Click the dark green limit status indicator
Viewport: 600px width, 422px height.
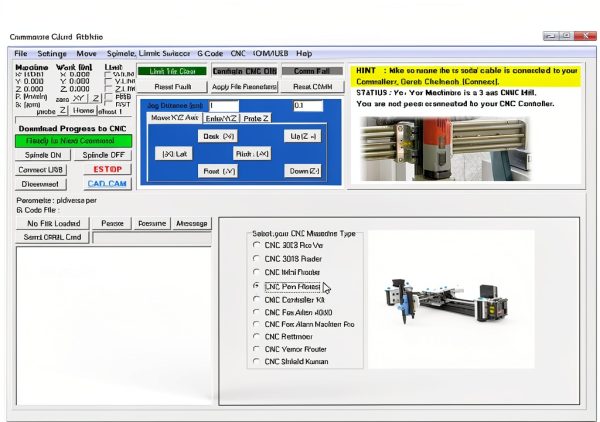click(172, 71)
